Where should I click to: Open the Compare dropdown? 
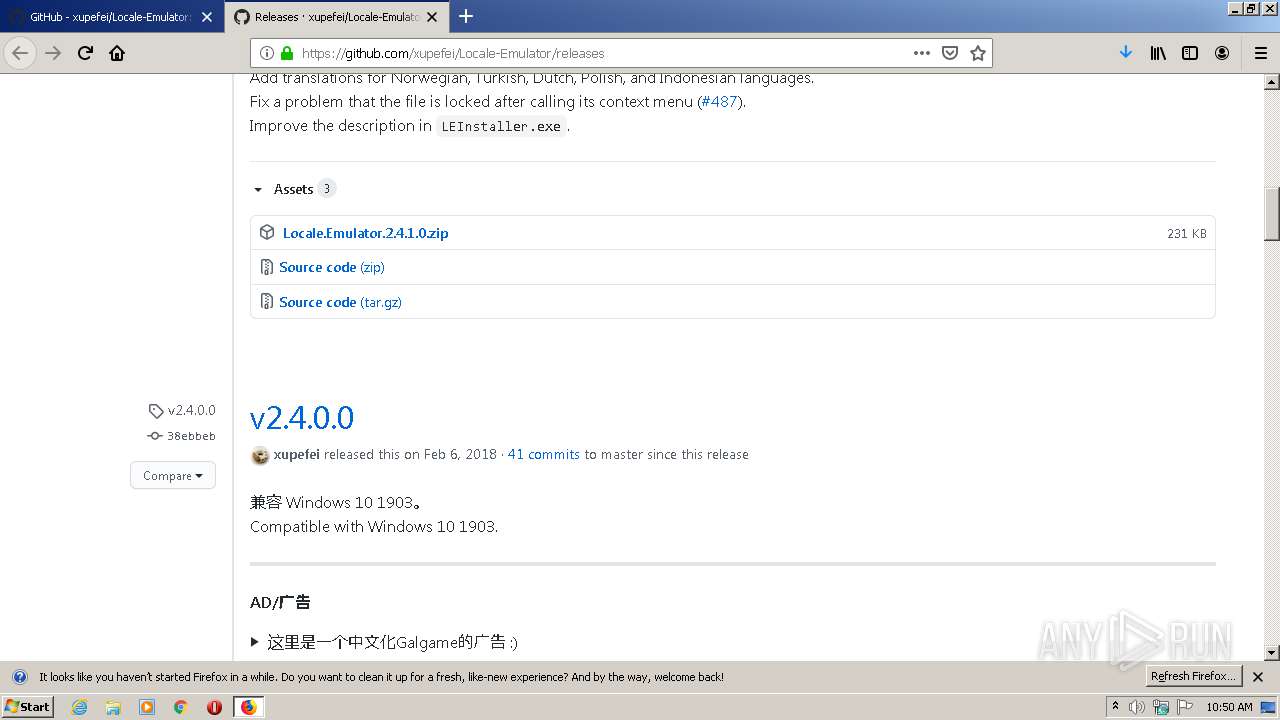[173, 476]
